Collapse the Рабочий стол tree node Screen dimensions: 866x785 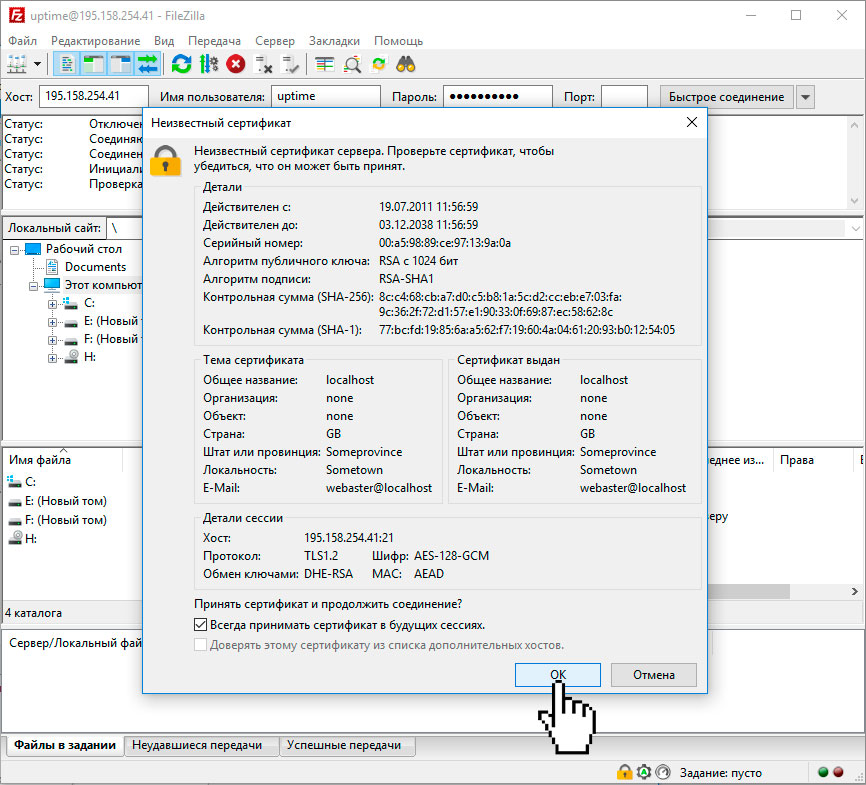pos(15,250)
